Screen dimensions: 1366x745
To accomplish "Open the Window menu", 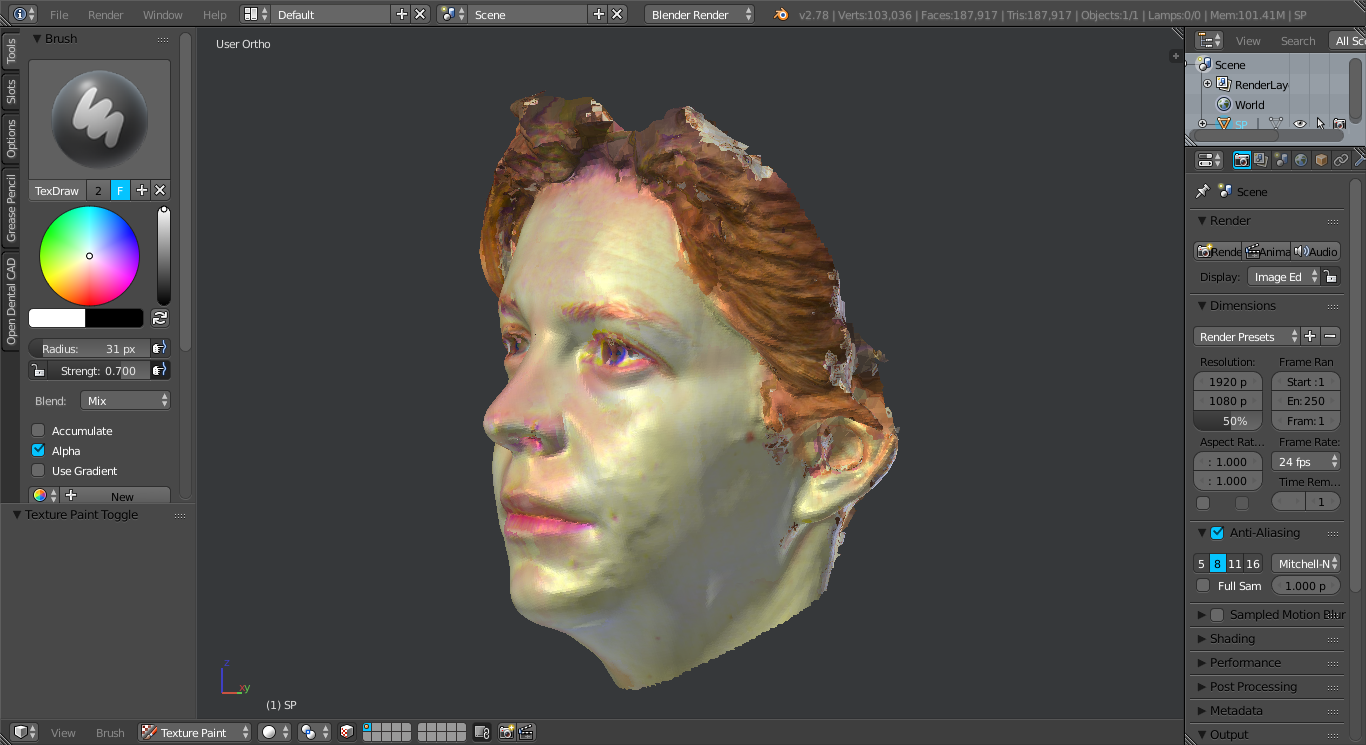I will pos(162,14).
